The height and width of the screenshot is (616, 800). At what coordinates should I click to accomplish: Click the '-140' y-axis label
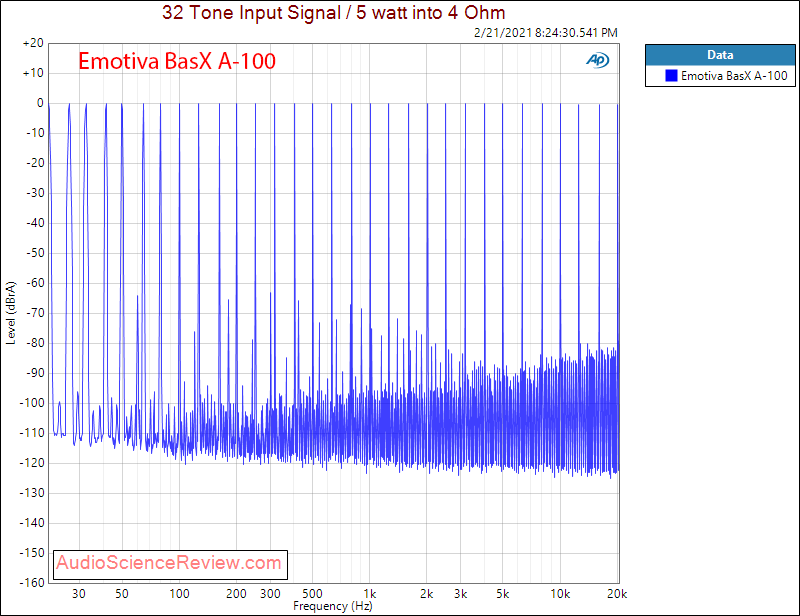32,523
